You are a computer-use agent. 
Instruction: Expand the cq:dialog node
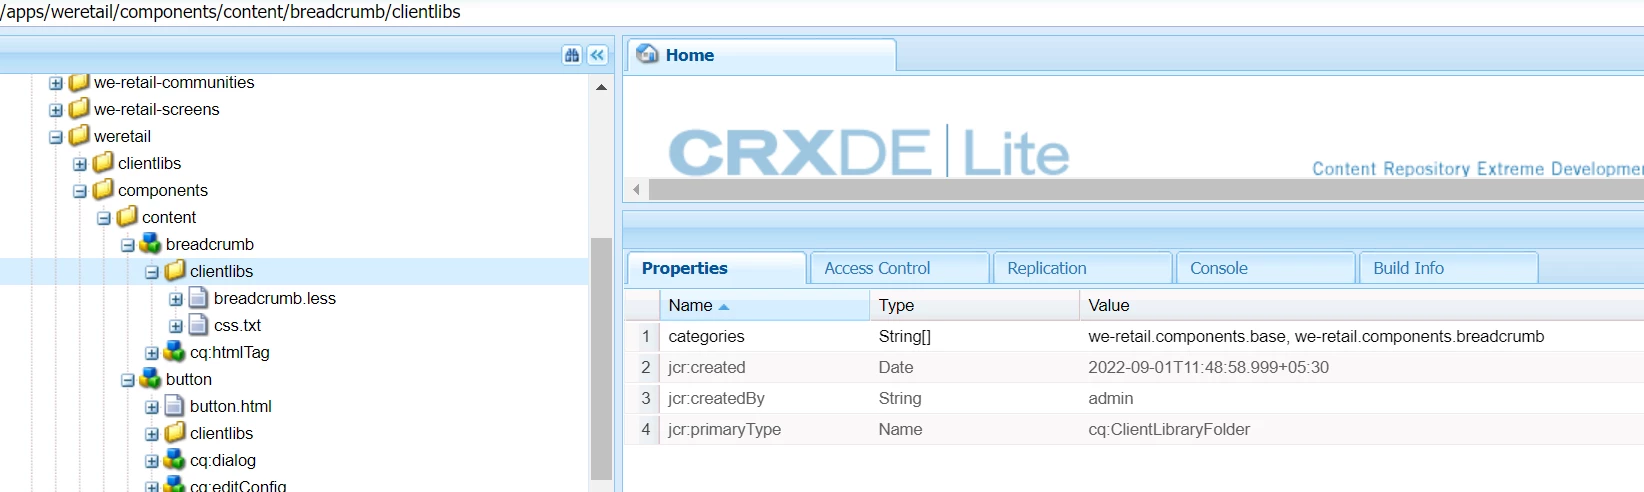[152, 461]
